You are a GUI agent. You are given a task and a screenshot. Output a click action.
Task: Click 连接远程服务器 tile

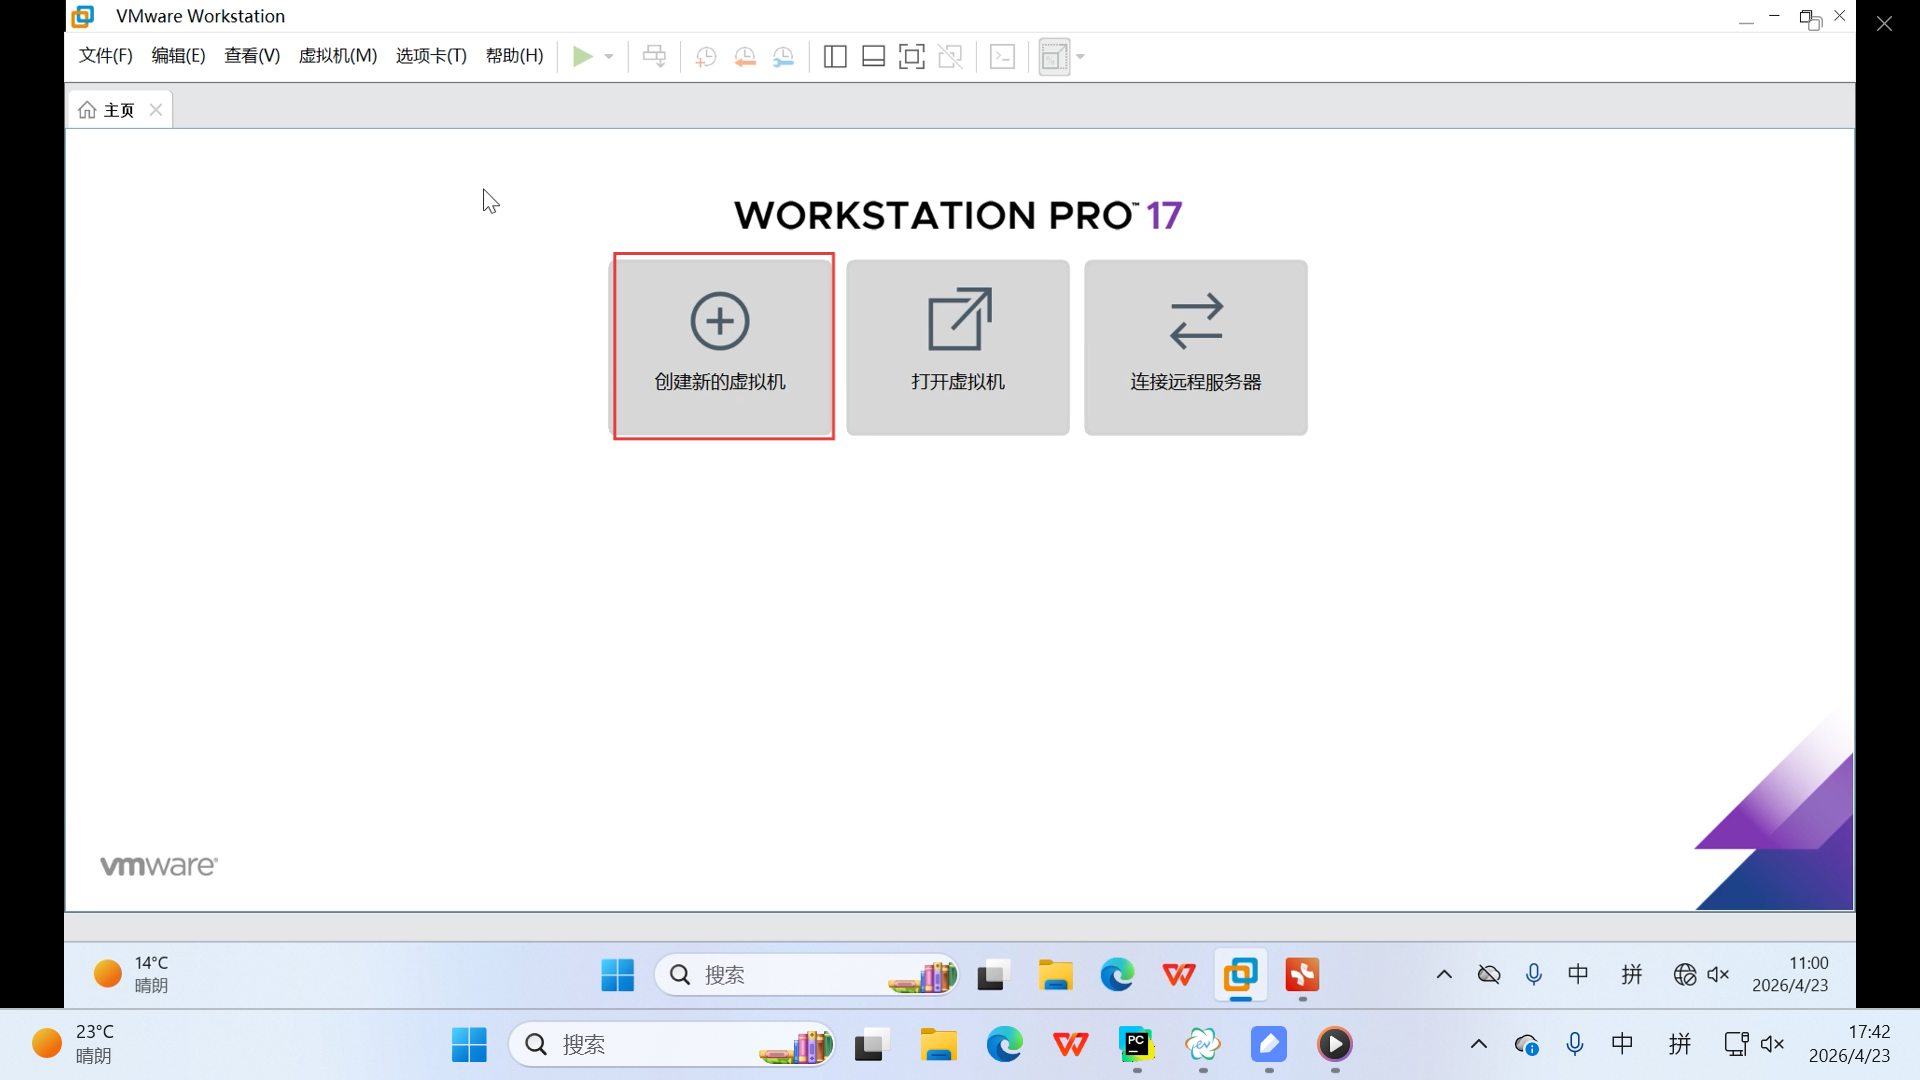click(1195, 346)
